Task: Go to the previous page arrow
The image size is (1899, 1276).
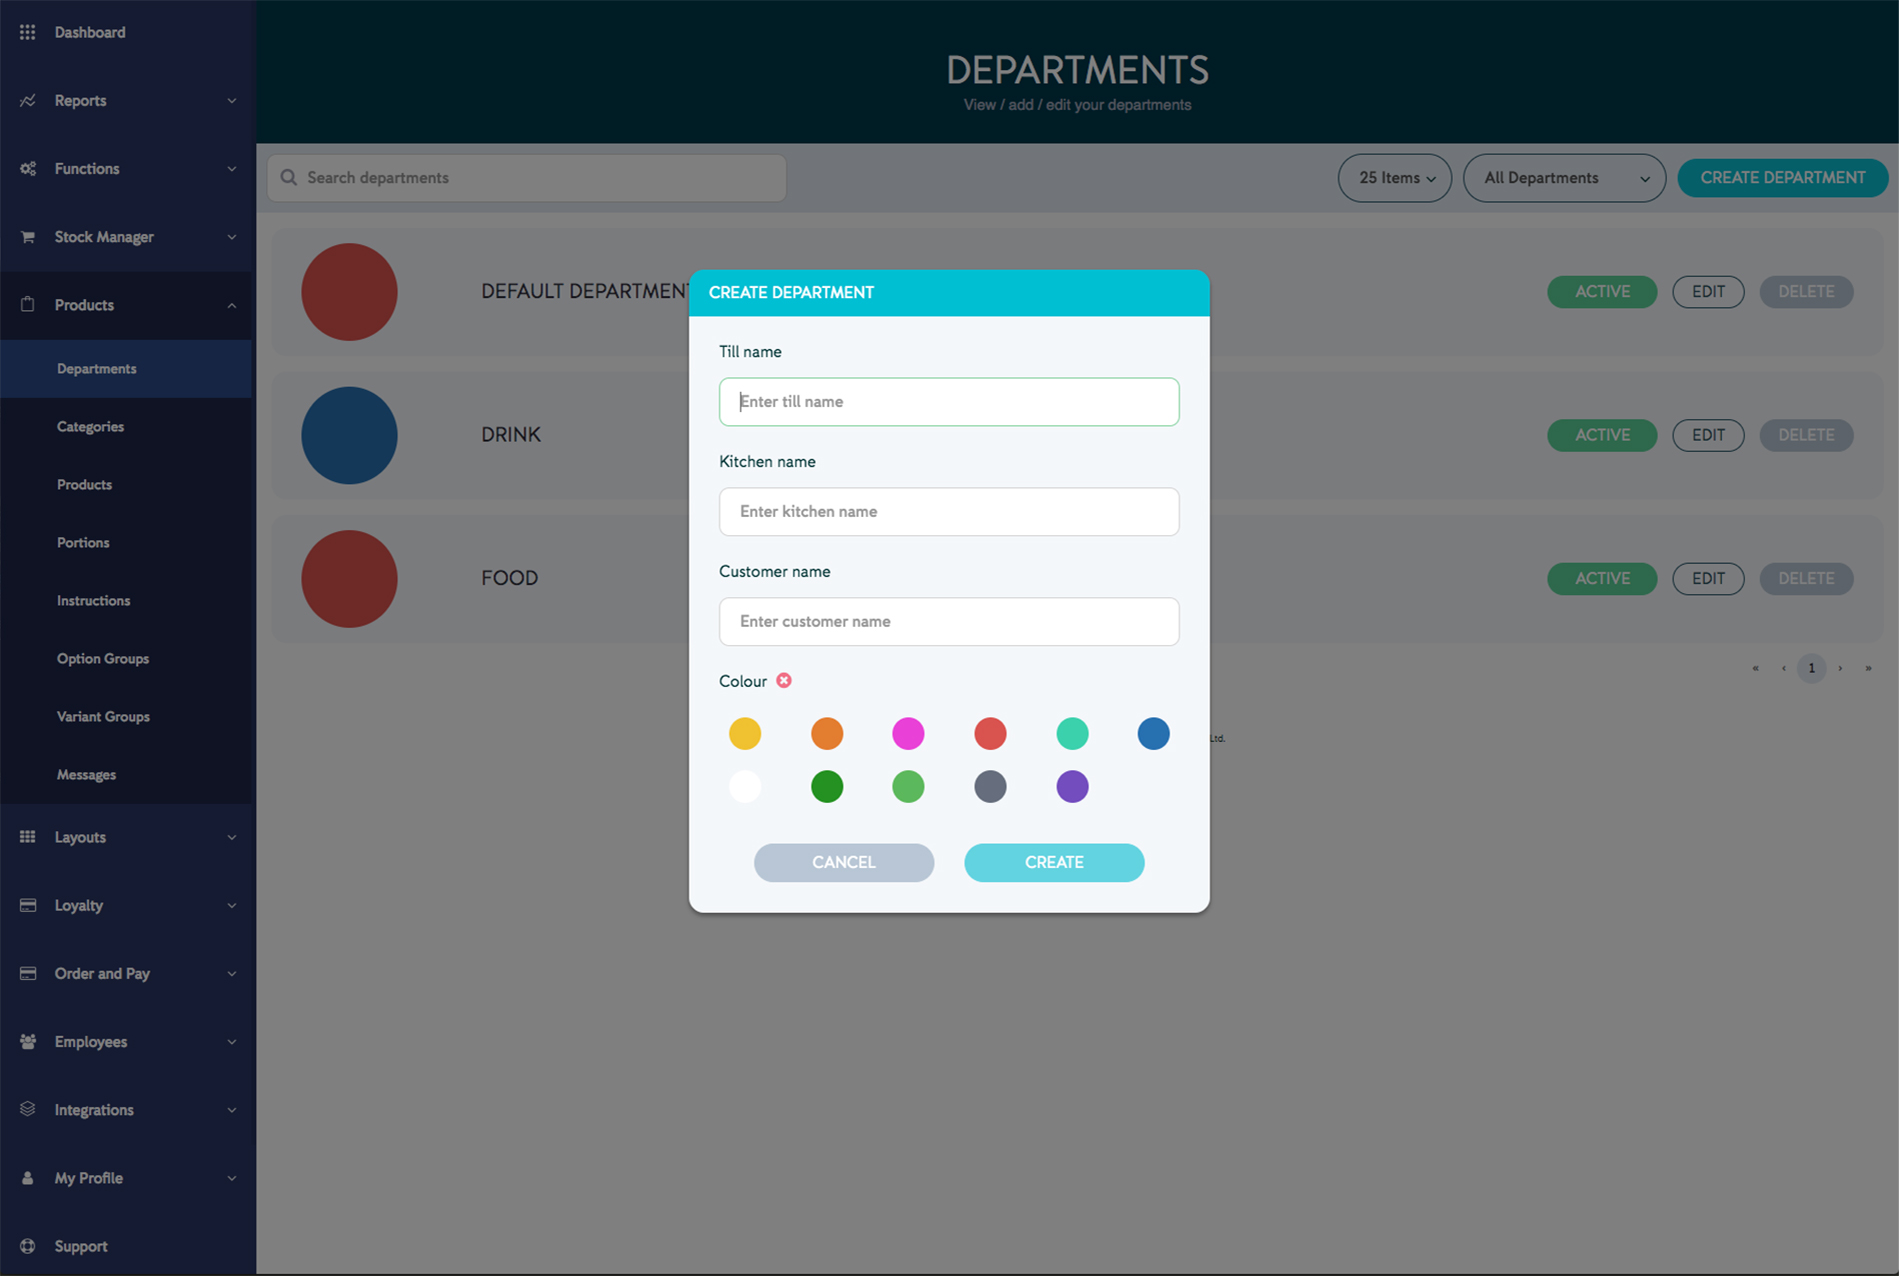Action: tap(1784, 668)
